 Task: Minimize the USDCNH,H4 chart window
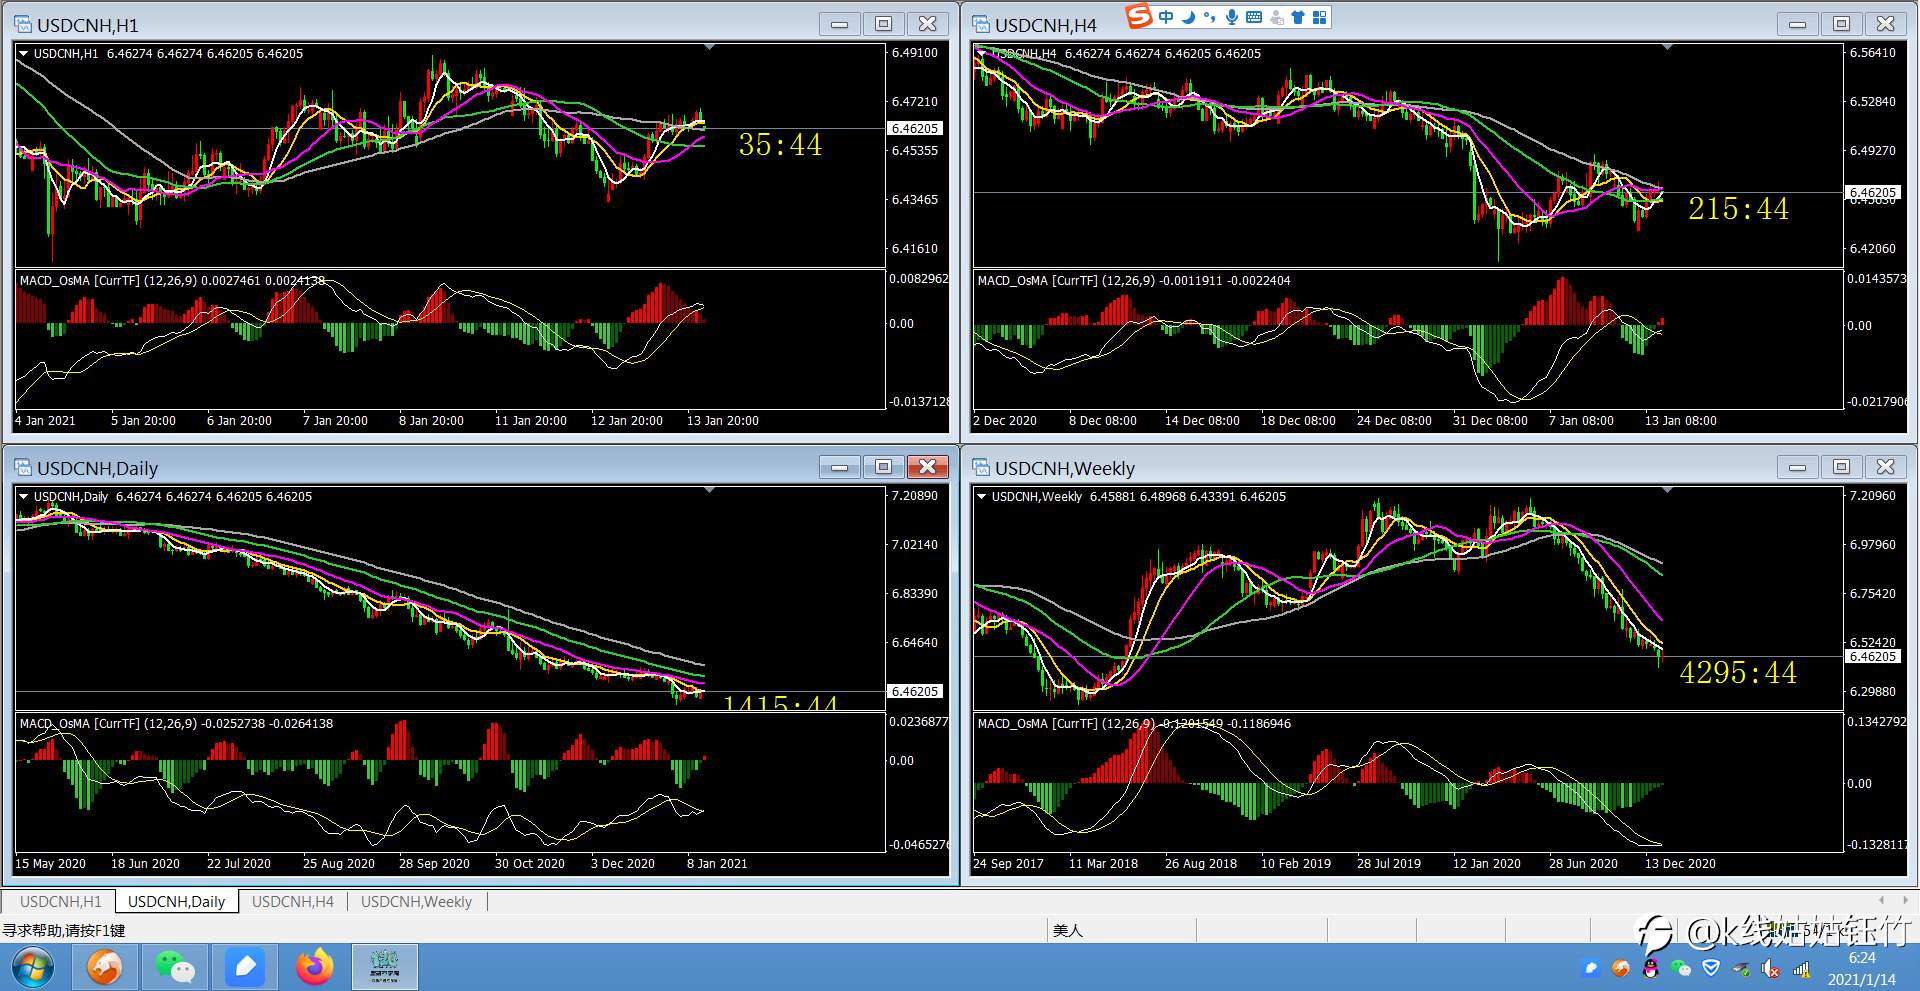(x=1797, y=24)
